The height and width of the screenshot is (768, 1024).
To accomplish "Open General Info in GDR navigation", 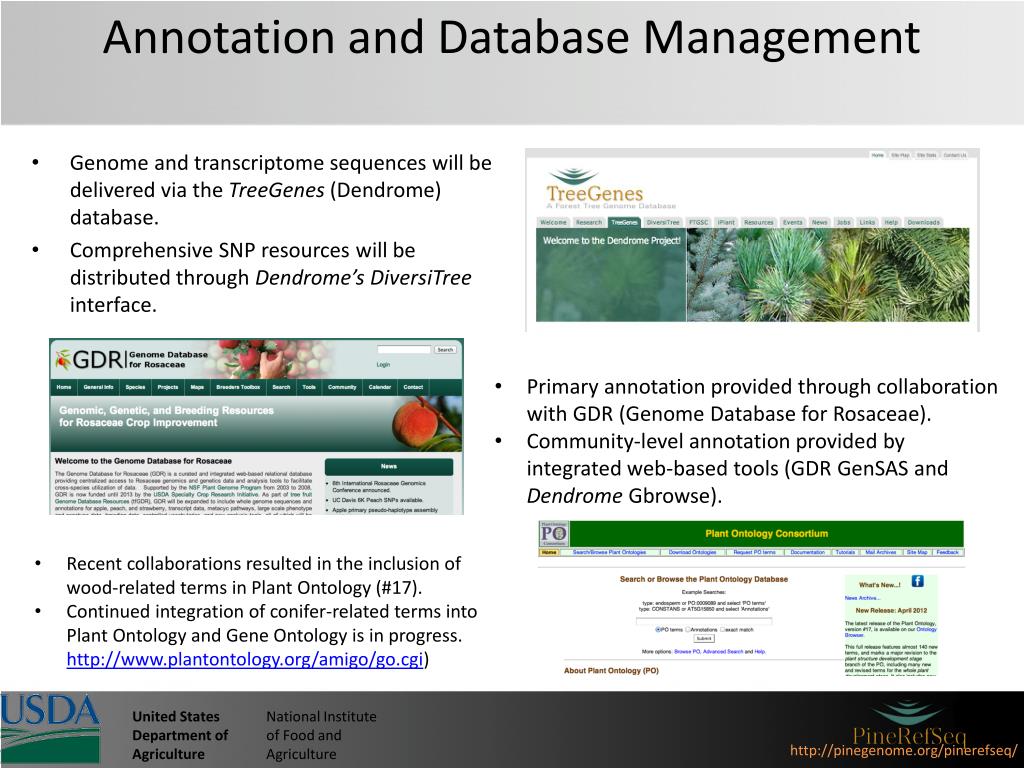I will click(99, 387).
